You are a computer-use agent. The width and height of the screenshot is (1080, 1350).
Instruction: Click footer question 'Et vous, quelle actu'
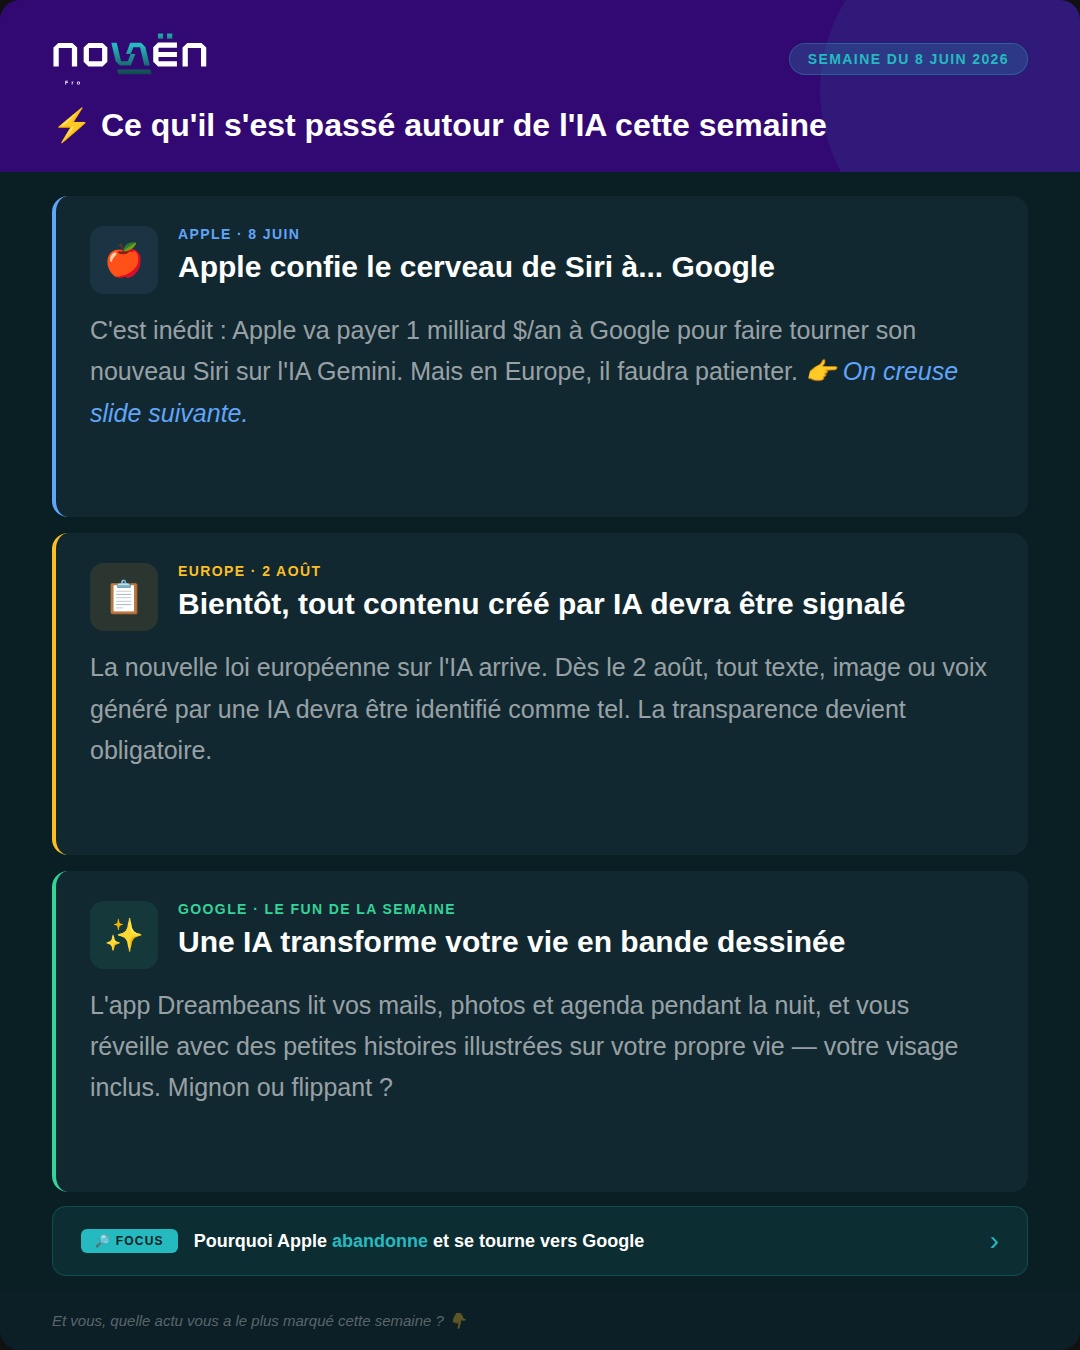248,1321
